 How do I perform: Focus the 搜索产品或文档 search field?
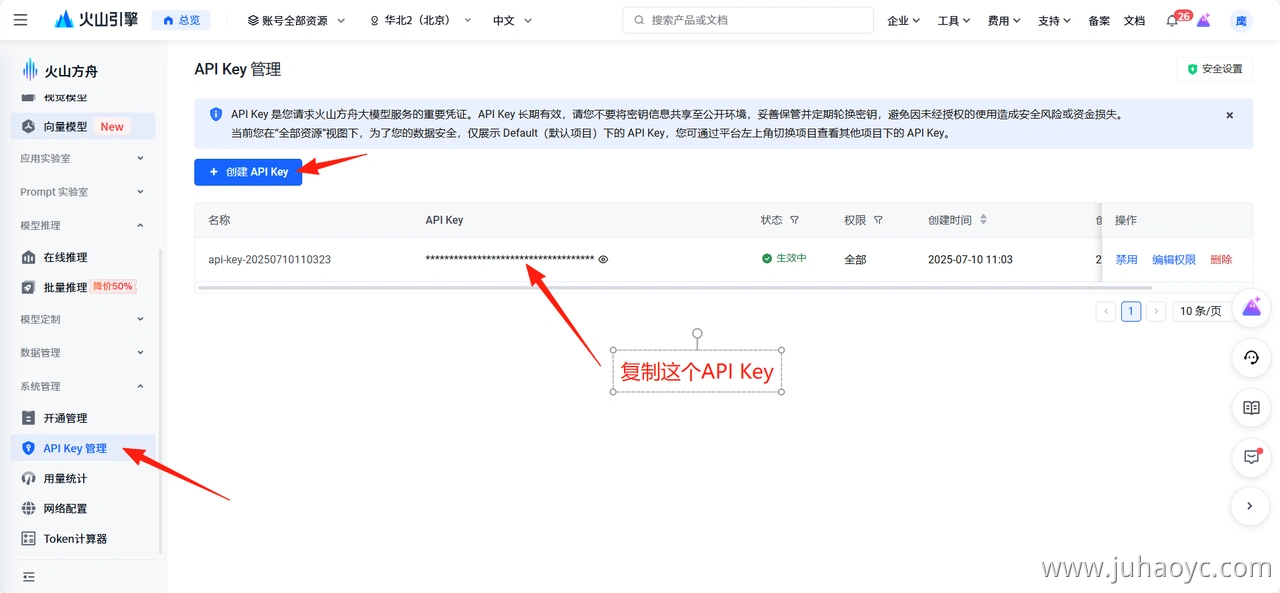tap(748, 20)
